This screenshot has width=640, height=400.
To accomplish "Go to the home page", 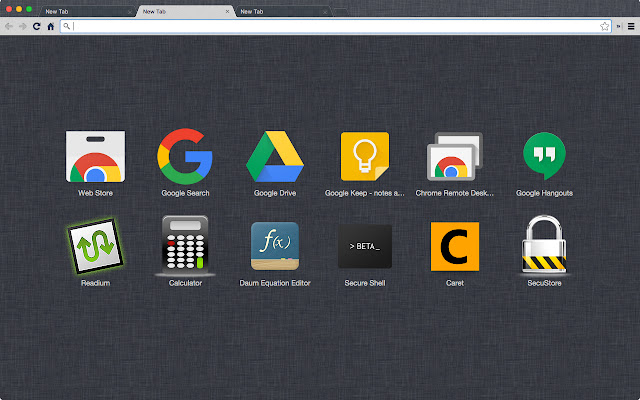I will click(51, 27).
